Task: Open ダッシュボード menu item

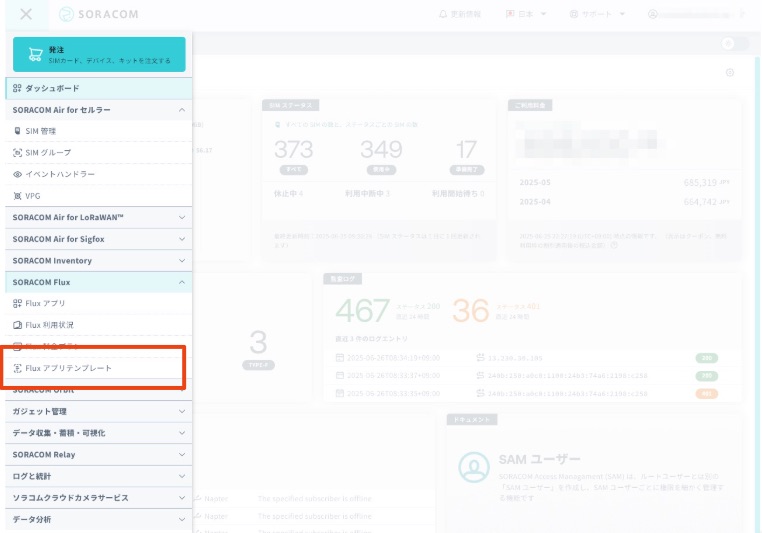Action: pyautogui.click(x=99, y=88)
